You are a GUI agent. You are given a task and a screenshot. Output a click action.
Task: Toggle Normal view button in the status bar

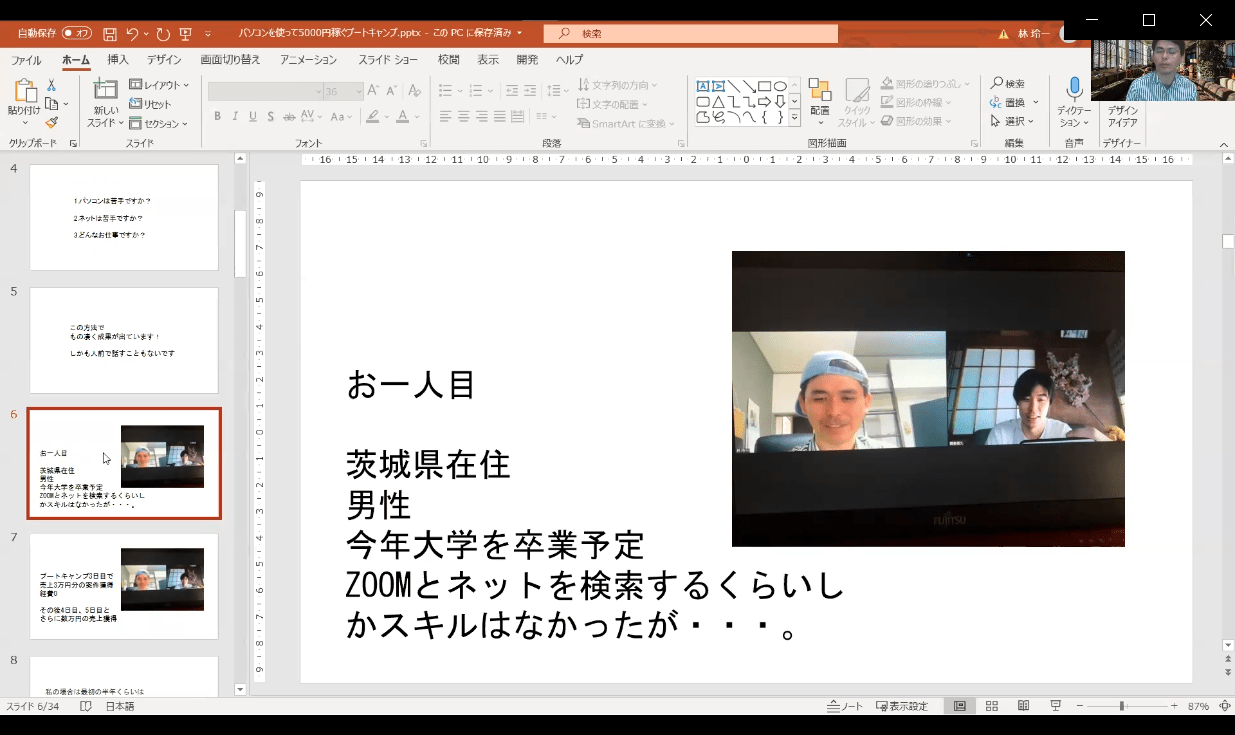(959, 706)
